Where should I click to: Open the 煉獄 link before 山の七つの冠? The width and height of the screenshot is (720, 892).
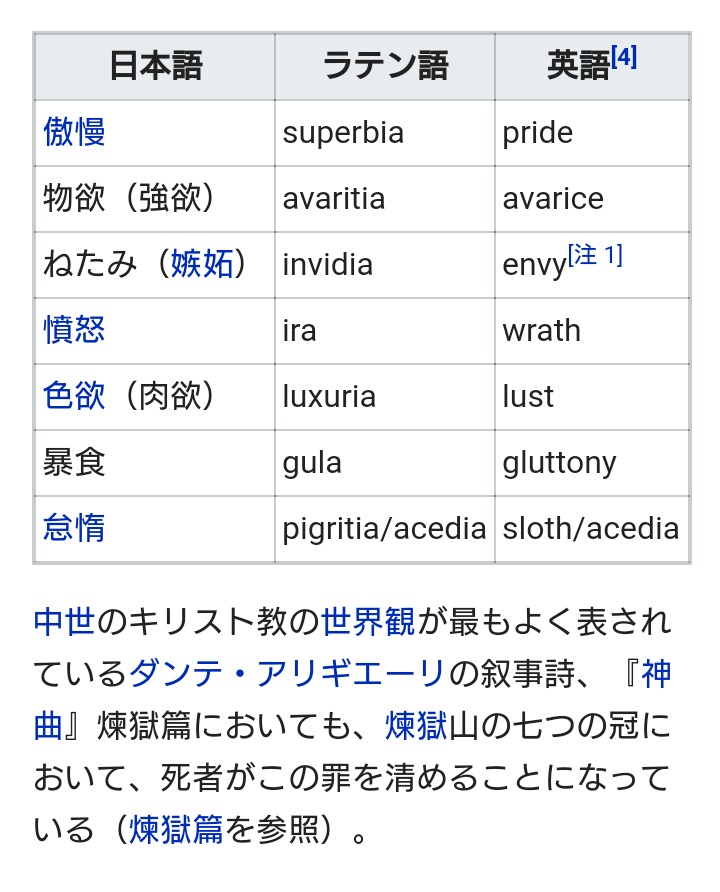coord(416,726)
